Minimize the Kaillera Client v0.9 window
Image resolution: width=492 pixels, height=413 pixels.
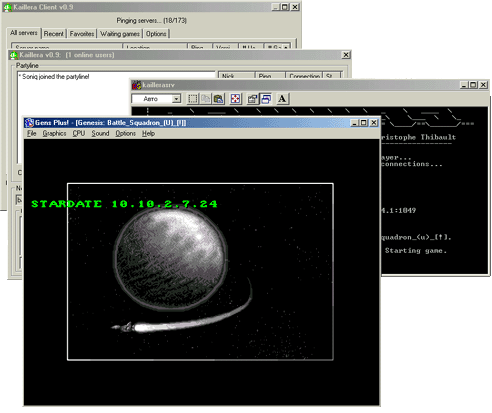[x=276, y=7]
